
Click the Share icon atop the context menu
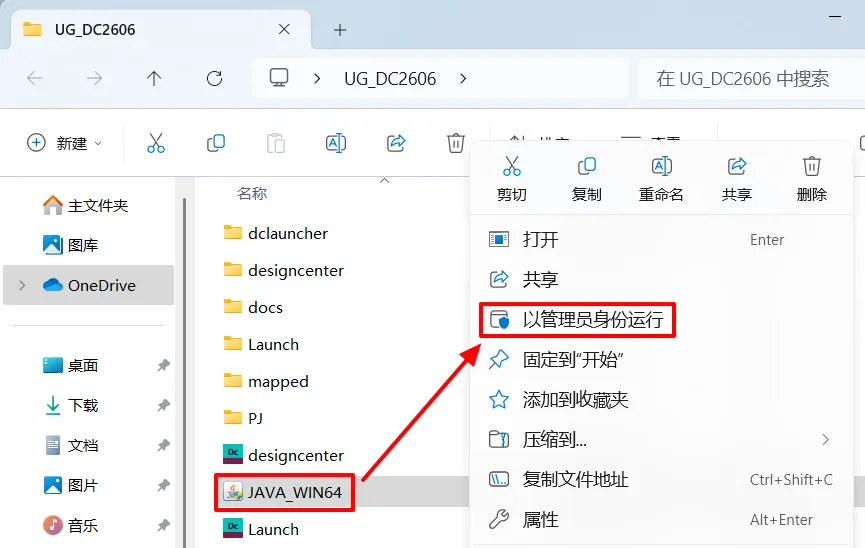[736, 166]
